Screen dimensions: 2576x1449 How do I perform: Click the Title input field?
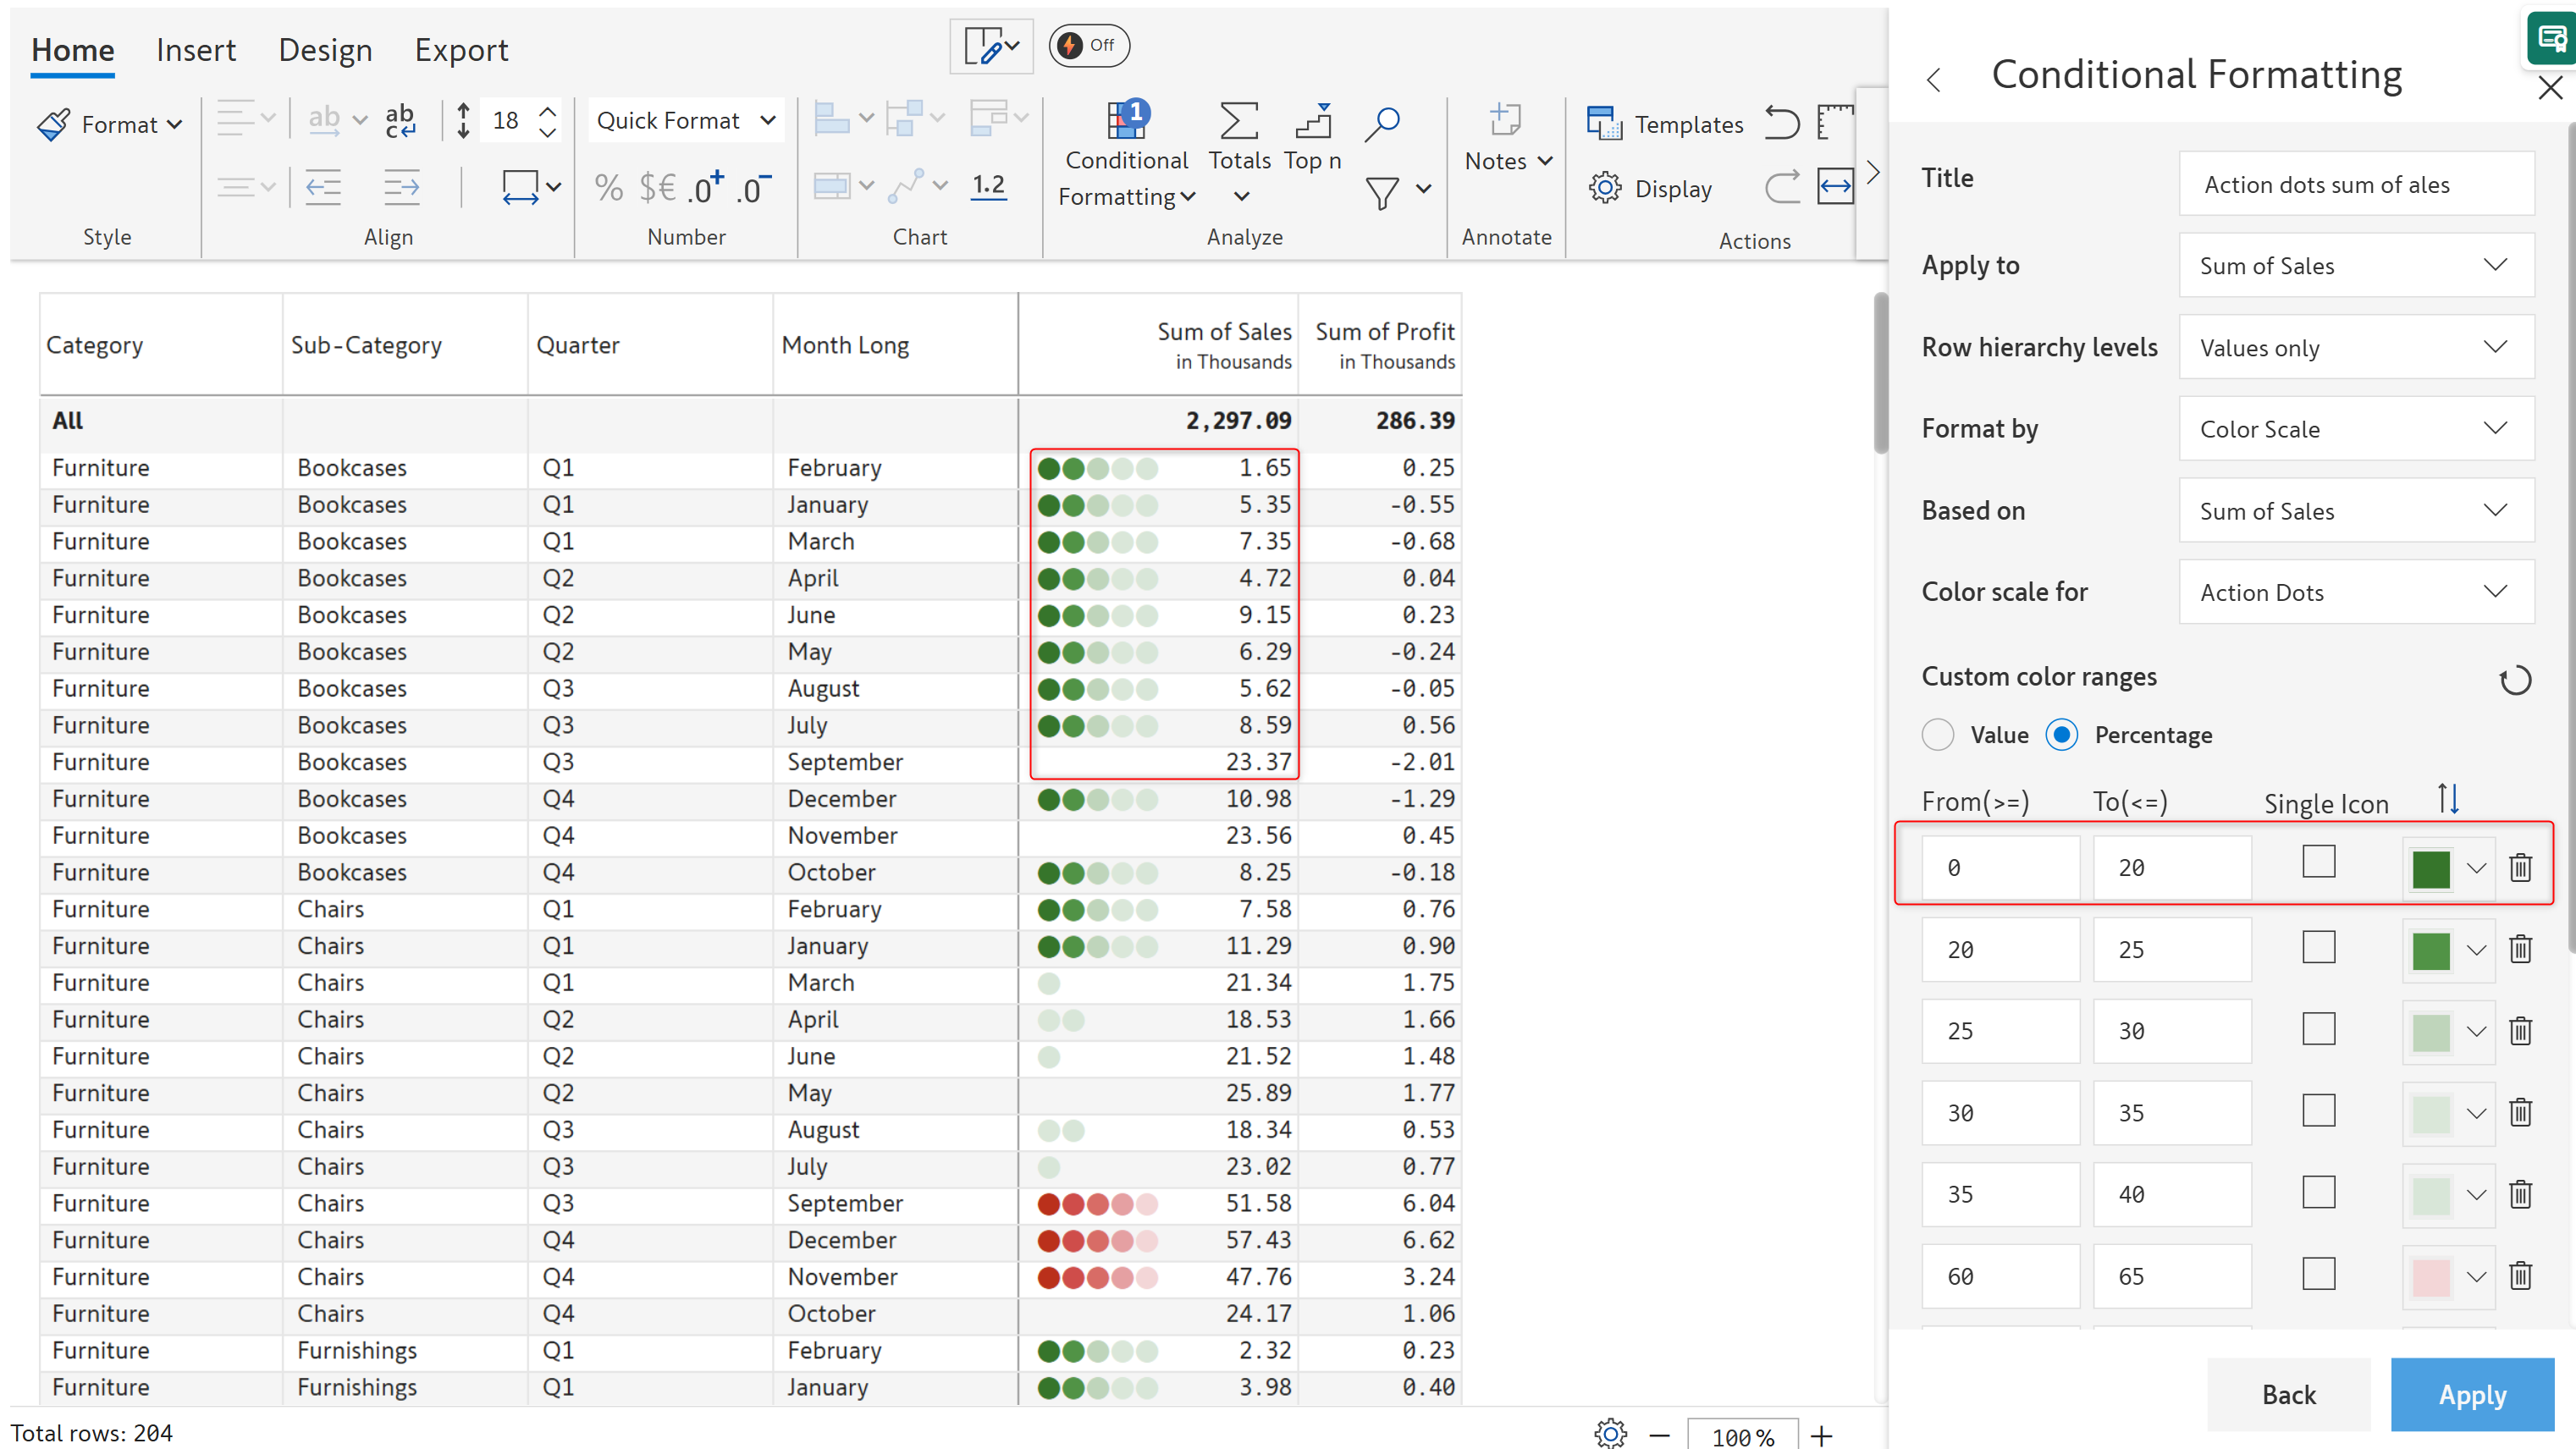pyautogui.click(x=2356, y=184)
